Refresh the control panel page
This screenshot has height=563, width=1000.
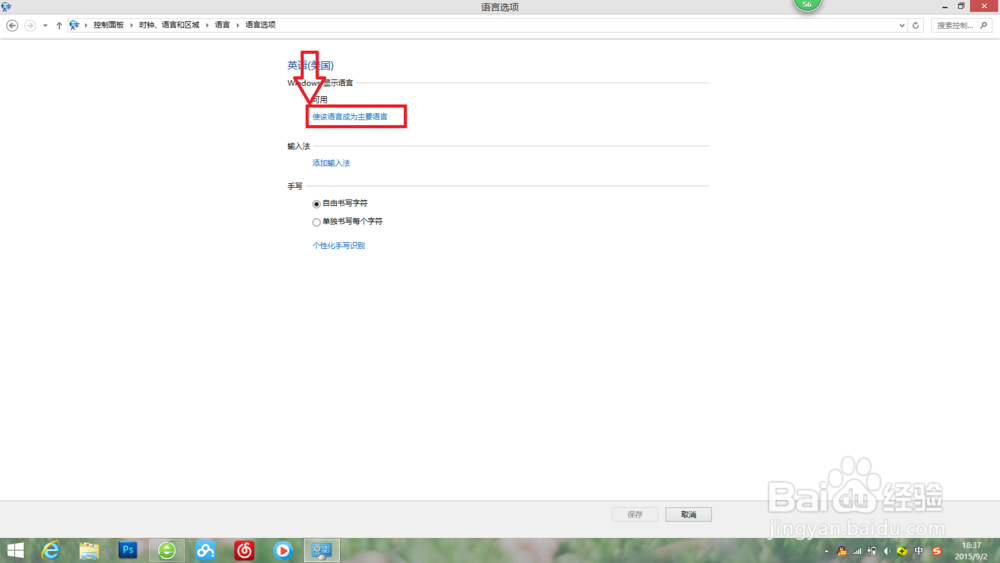pyautogui.click(x=916, y=26)
